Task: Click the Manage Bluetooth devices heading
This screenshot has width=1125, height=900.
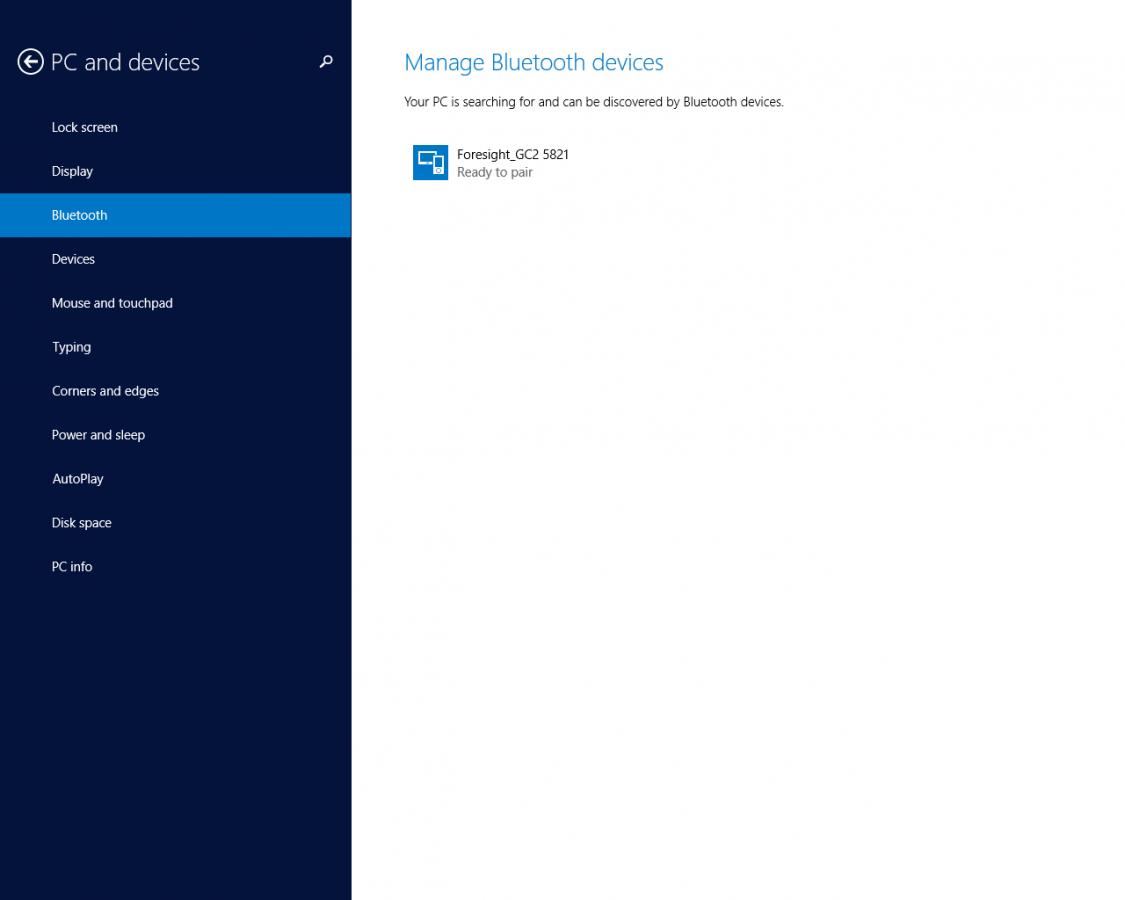Action: 533,62
